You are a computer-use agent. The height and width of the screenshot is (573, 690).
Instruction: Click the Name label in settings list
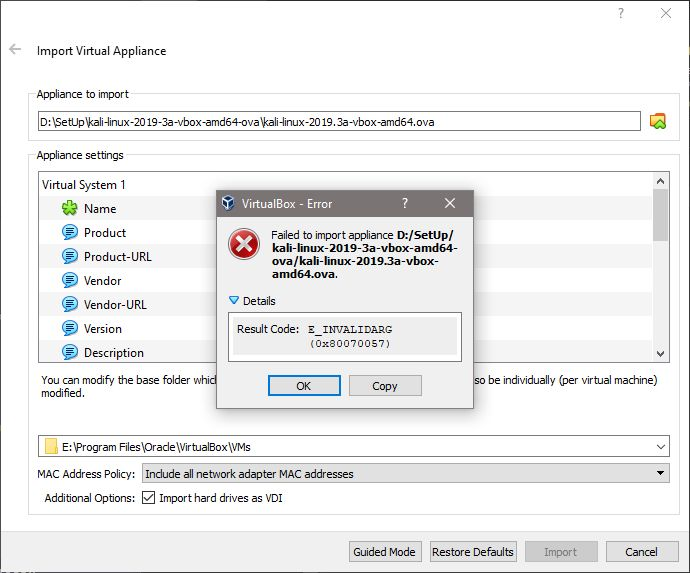pyautogui.click(x=100, y=209)
